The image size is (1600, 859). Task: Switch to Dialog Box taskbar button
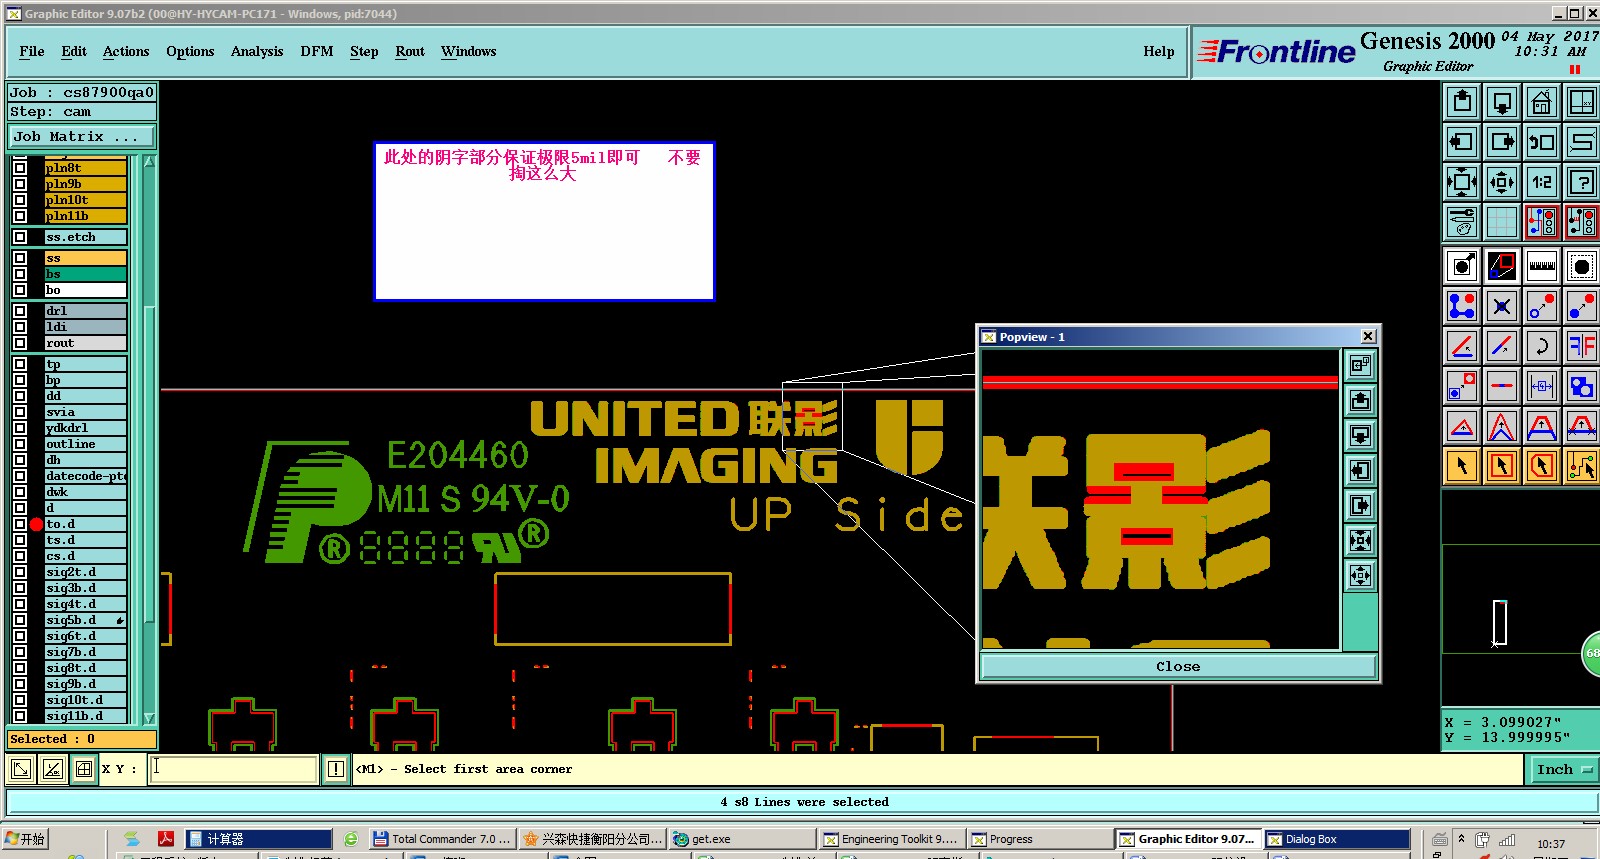[x=1337, y=839]
